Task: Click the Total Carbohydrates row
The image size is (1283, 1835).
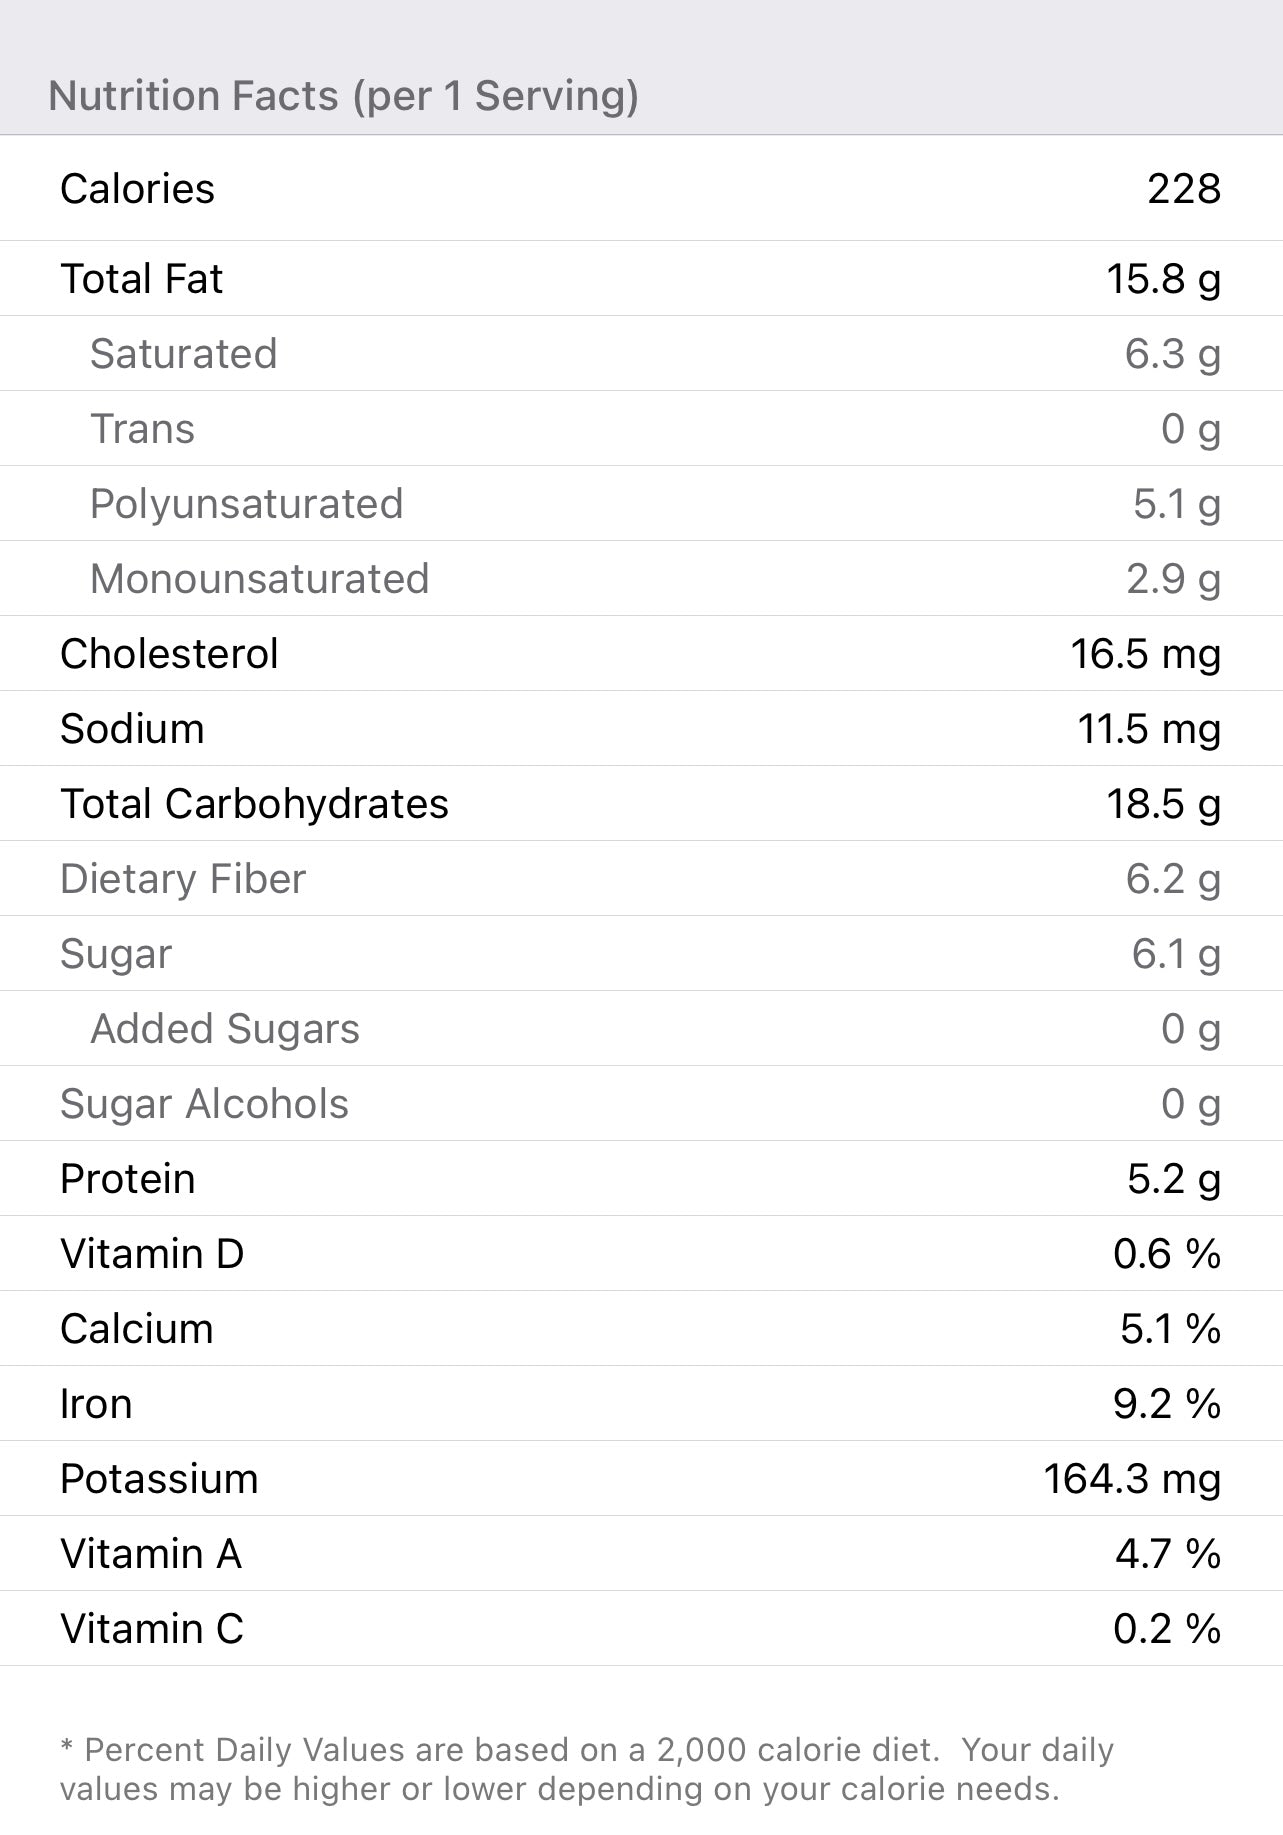Action: pyautogui.click(x=640, y=804)
